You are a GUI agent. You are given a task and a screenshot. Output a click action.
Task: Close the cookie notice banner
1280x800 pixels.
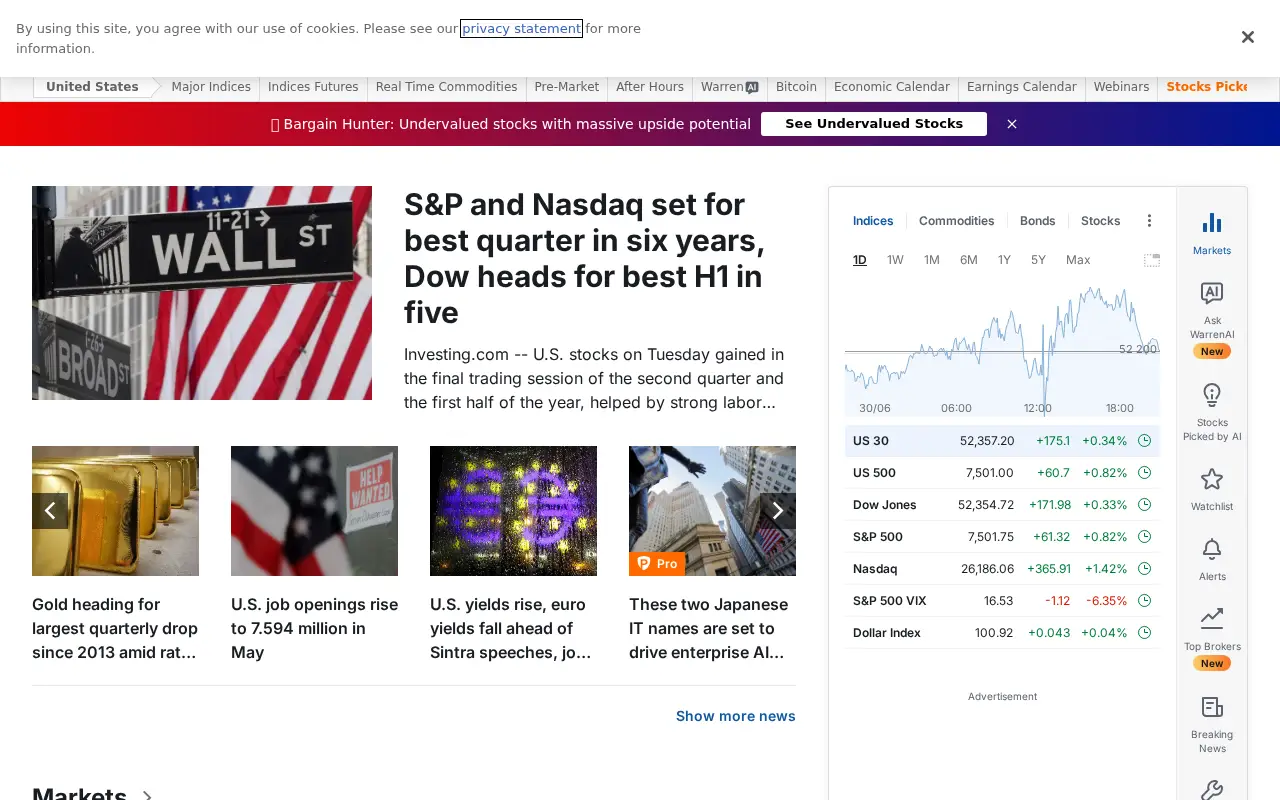1247,37
